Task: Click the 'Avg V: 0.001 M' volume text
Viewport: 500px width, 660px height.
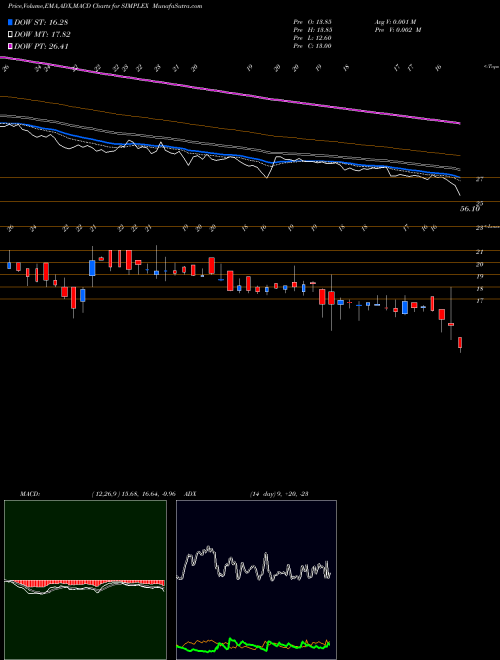Action: [397, 22]
